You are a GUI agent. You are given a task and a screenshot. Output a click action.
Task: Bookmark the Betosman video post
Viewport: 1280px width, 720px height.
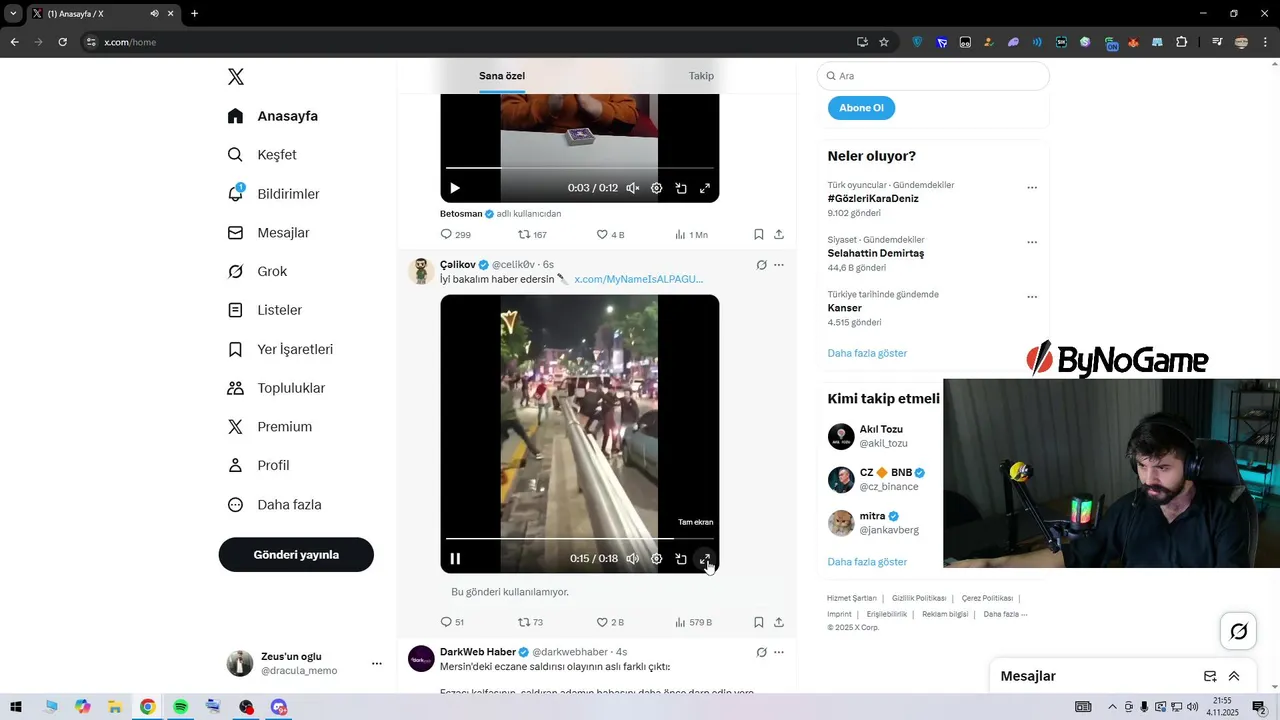click(x=759, y=235)
